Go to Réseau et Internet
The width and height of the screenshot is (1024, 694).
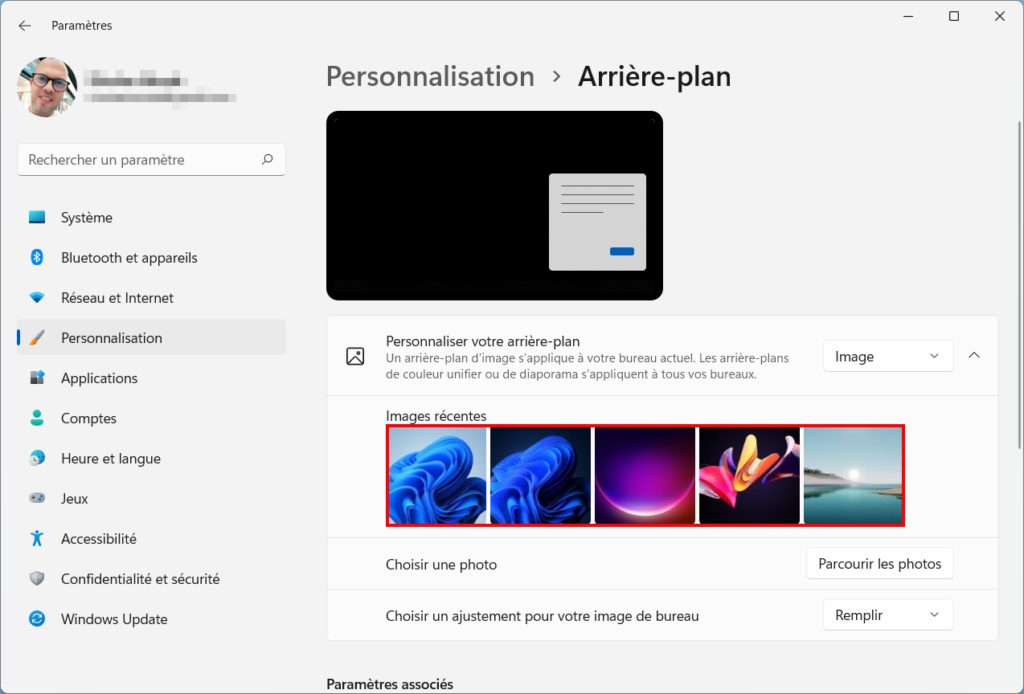(x=152, y=298)
